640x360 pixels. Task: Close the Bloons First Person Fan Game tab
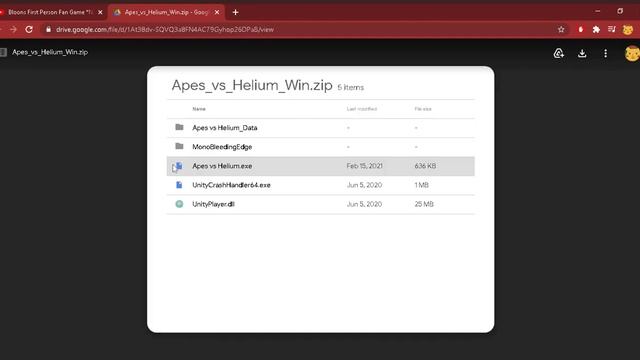tap(100, 12)
